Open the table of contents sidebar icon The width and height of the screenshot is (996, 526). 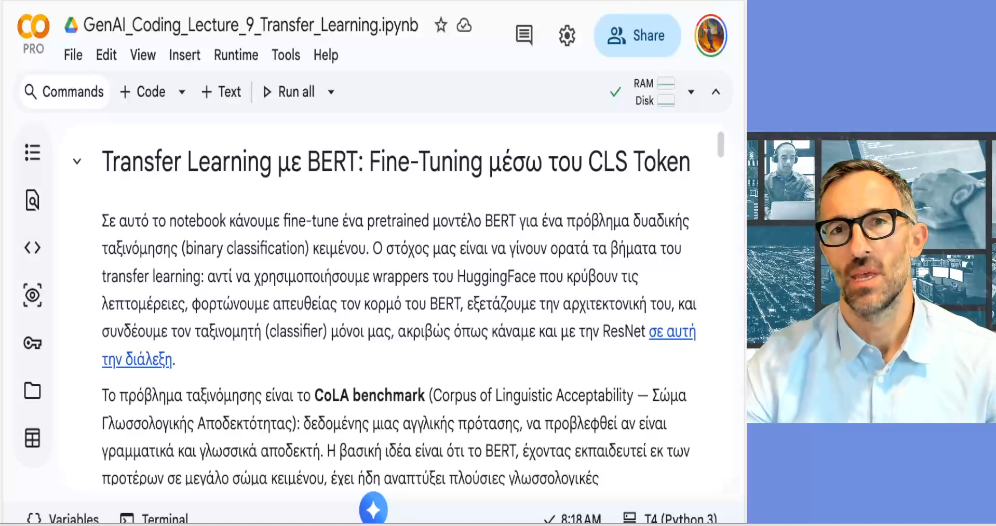[x=32, y=152]
